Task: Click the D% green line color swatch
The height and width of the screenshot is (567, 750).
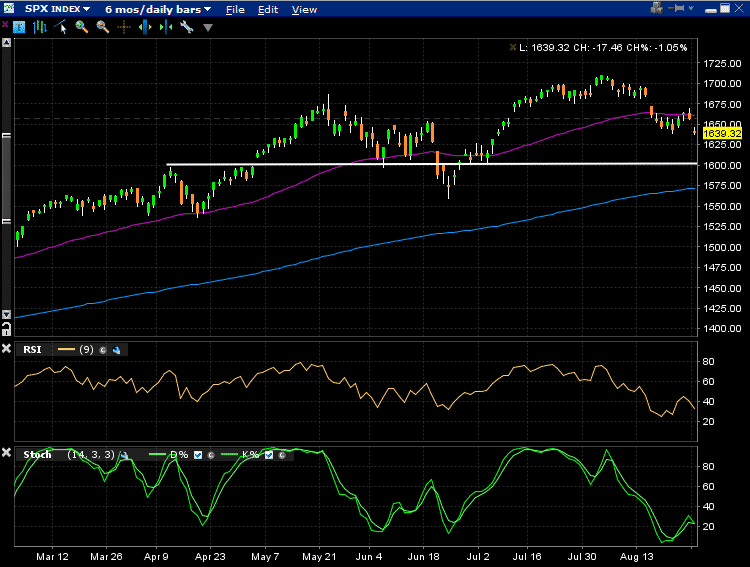Action: click(157, 455)
